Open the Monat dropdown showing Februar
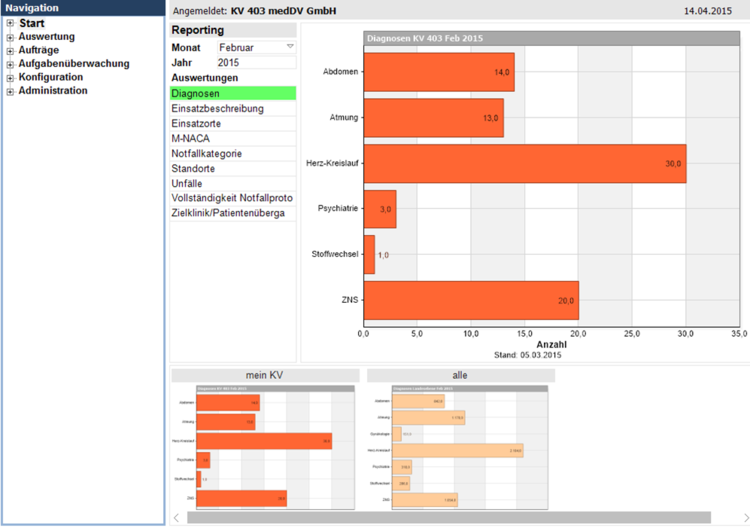Image resolution: width=750 pixels, height=528 pixels. coord(290,47)
